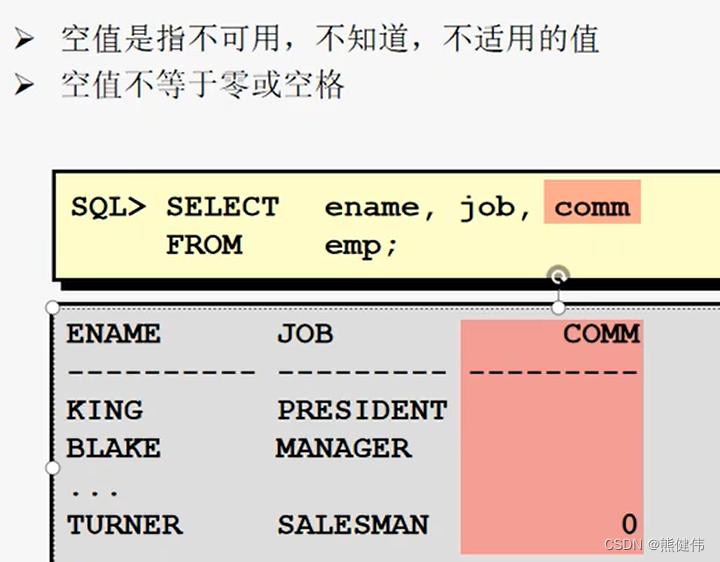Click the BLAKE employee name

[x=113, y=449]
